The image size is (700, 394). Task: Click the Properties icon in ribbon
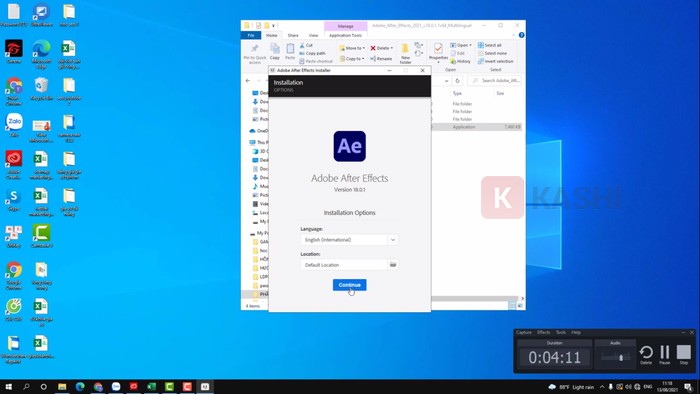[x=438, y=52]
